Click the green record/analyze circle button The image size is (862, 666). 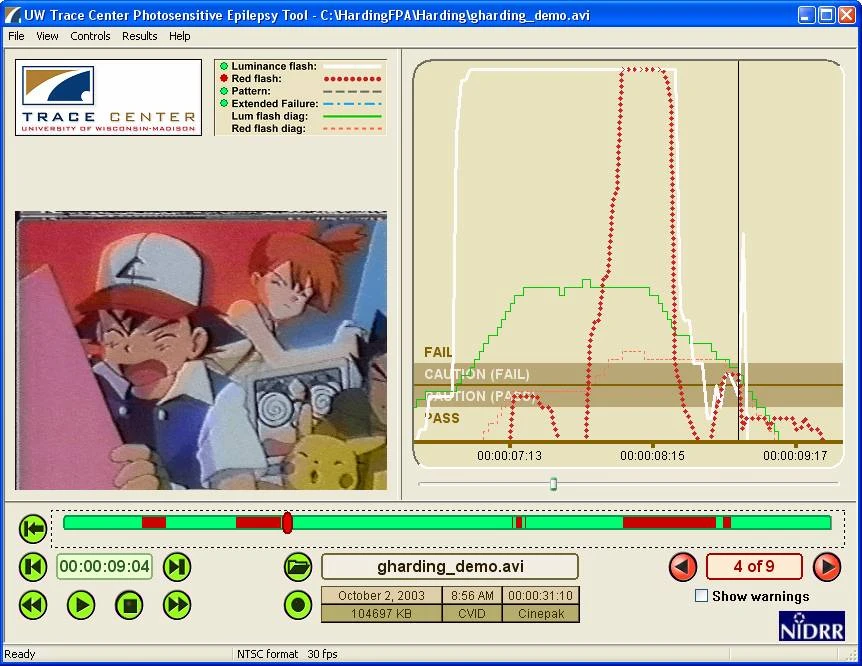coord(298,605)
